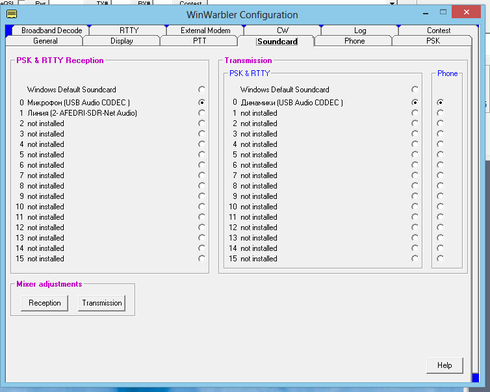Switch to the Phone tab
The height and width of the screenshot is (392, 490).
(x=354, y=41)
